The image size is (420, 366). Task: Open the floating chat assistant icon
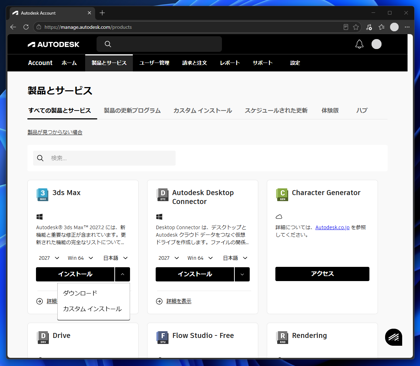[x=394, y=337]
